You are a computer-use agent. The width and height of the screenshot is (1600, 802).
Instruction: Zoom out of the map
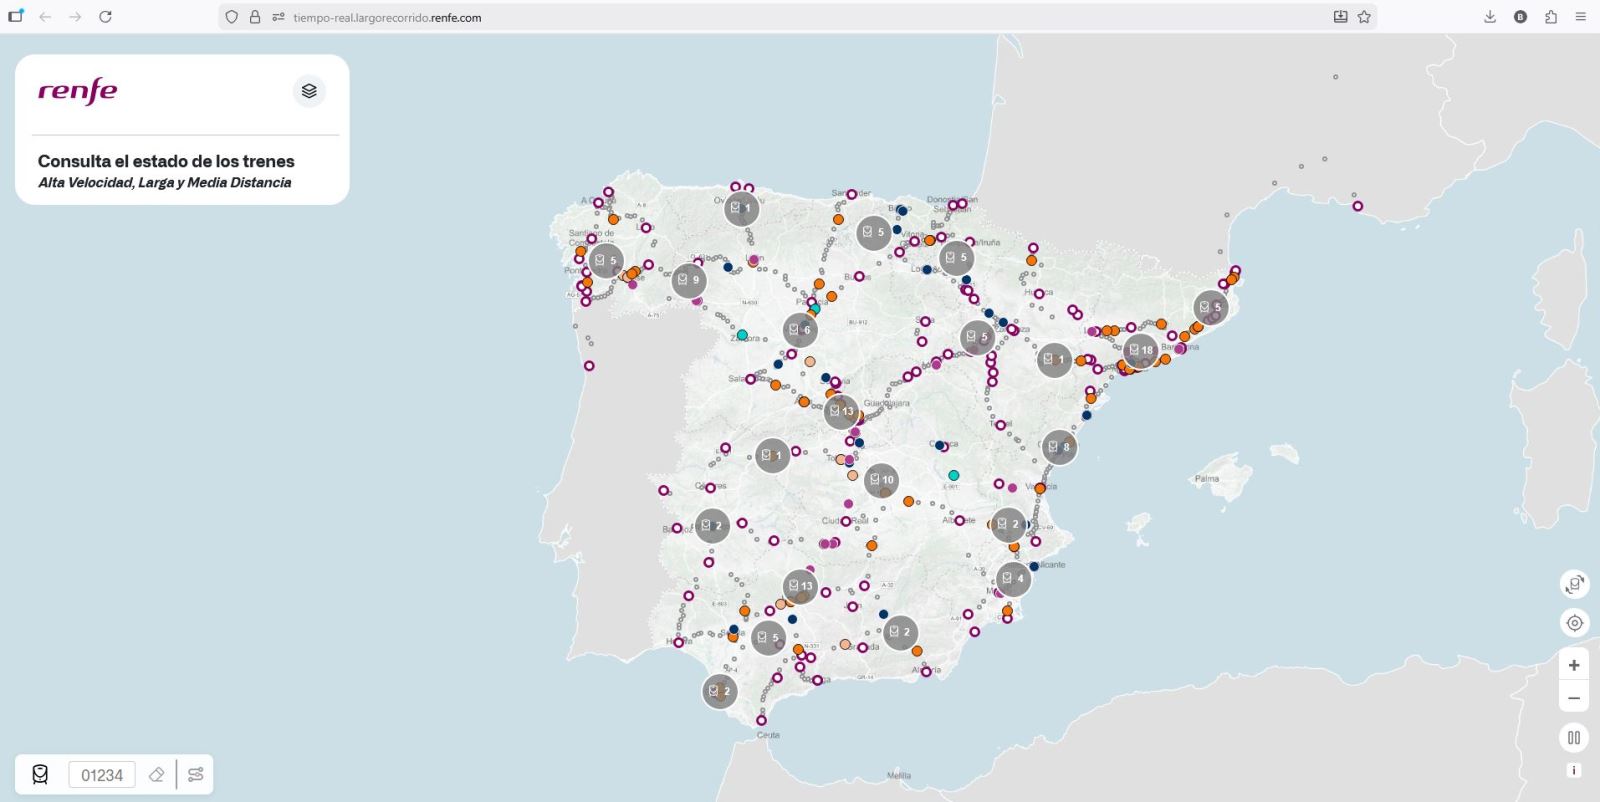click(1574, 698)
